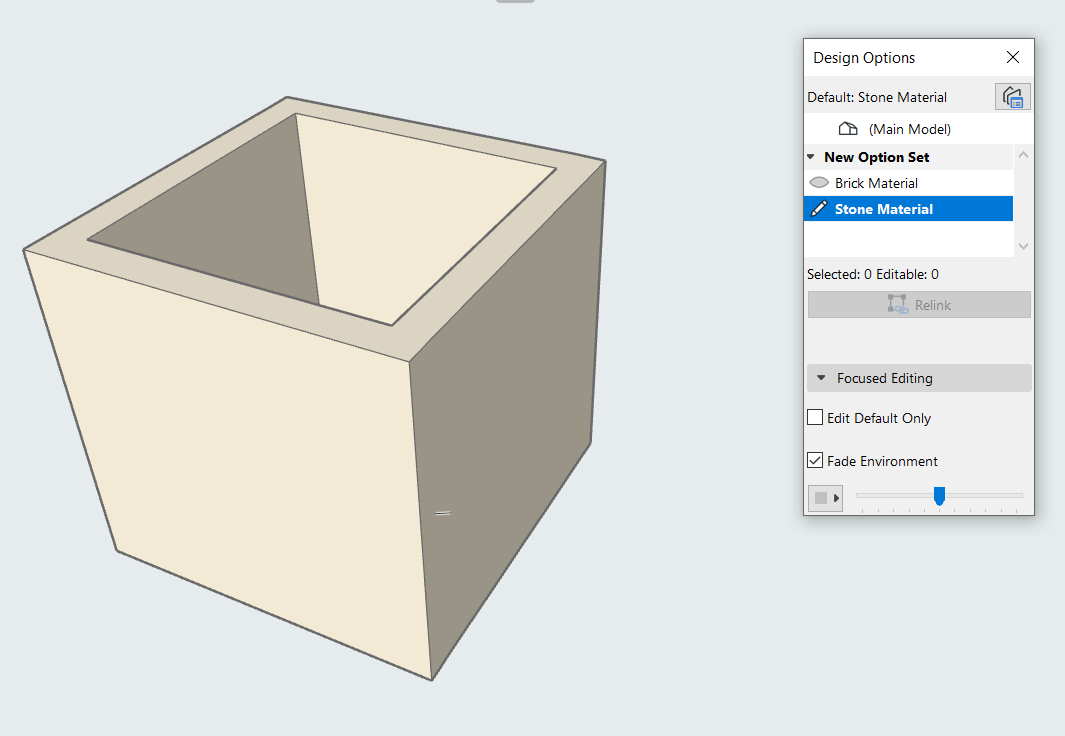The height and width of the screenshot is (736, 1065).
Task: Disable Fade Environment checkbox
Action: (815, 460)
